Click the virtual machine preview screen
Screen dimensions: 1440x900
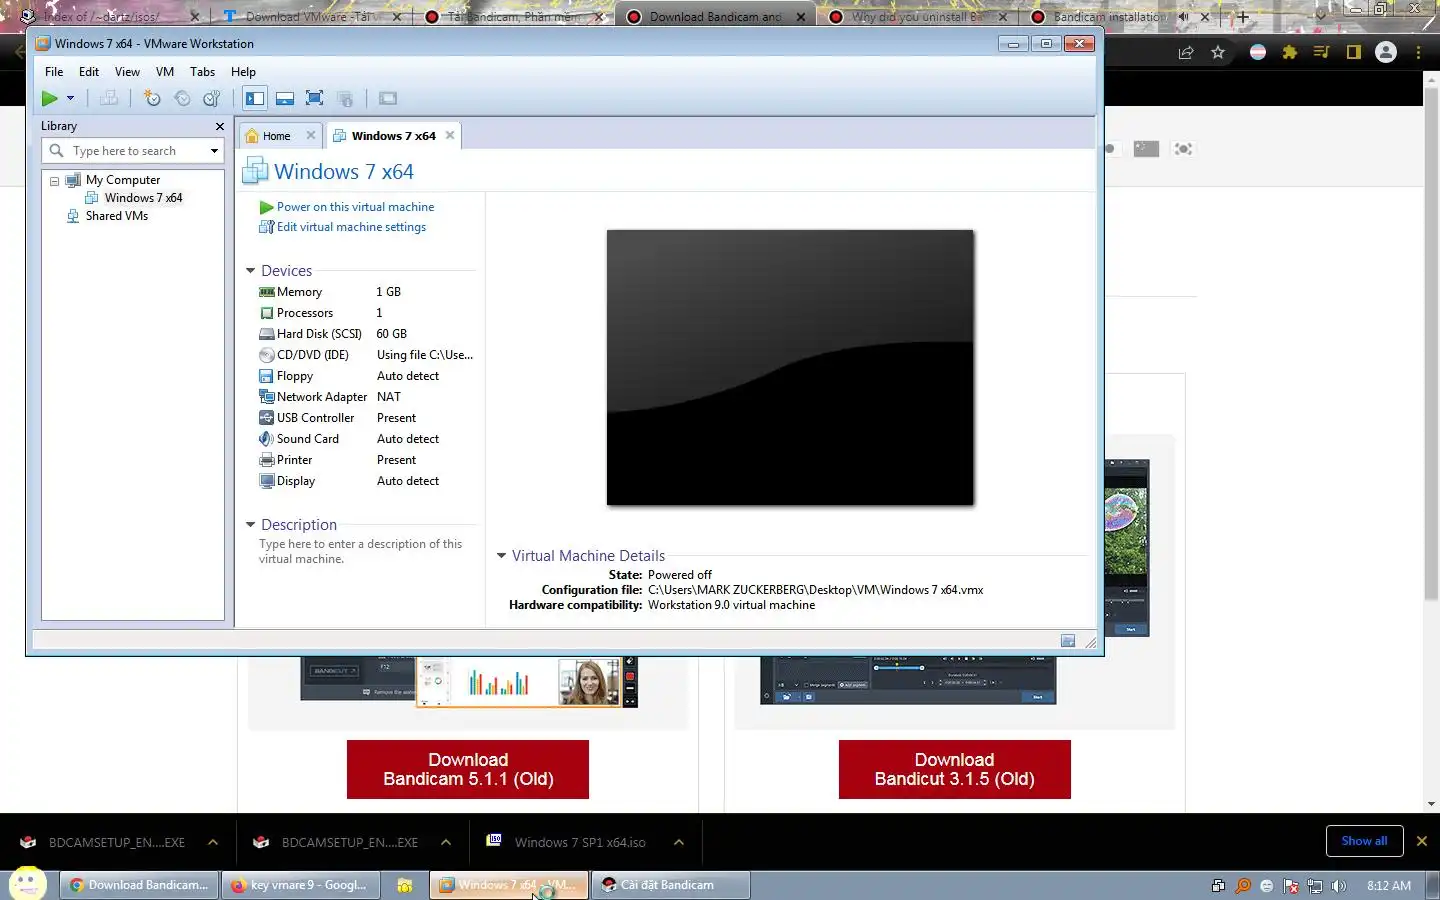pos(790,367)
